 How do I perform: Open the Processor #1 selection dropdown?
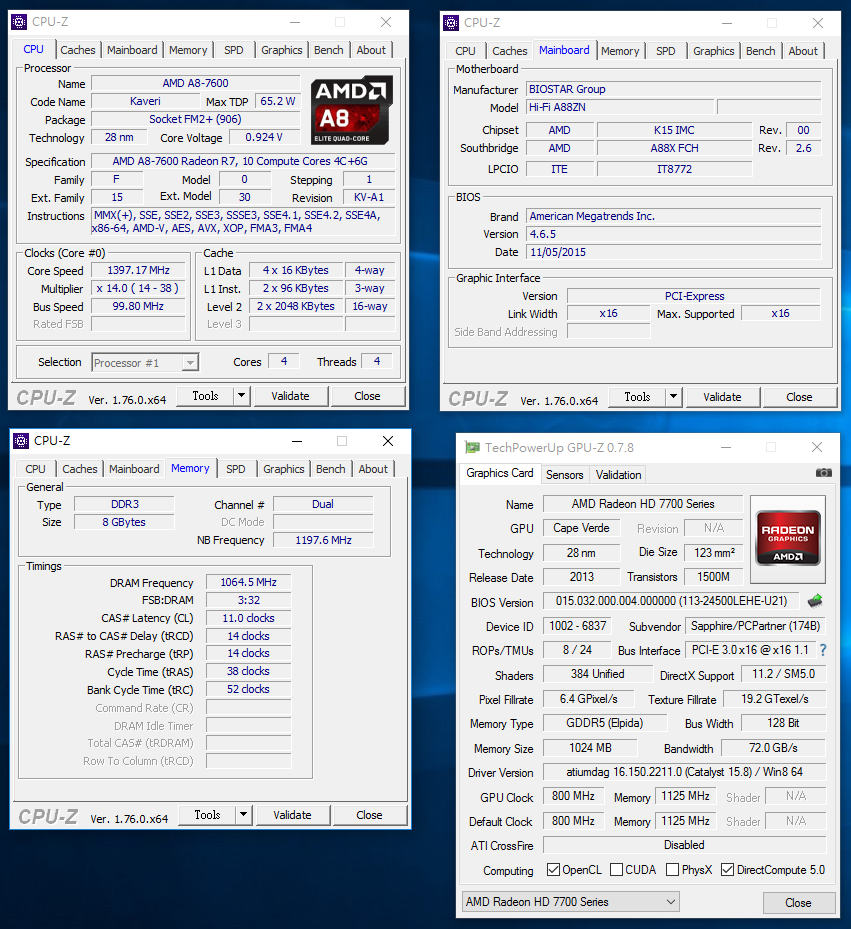[145, 363]
